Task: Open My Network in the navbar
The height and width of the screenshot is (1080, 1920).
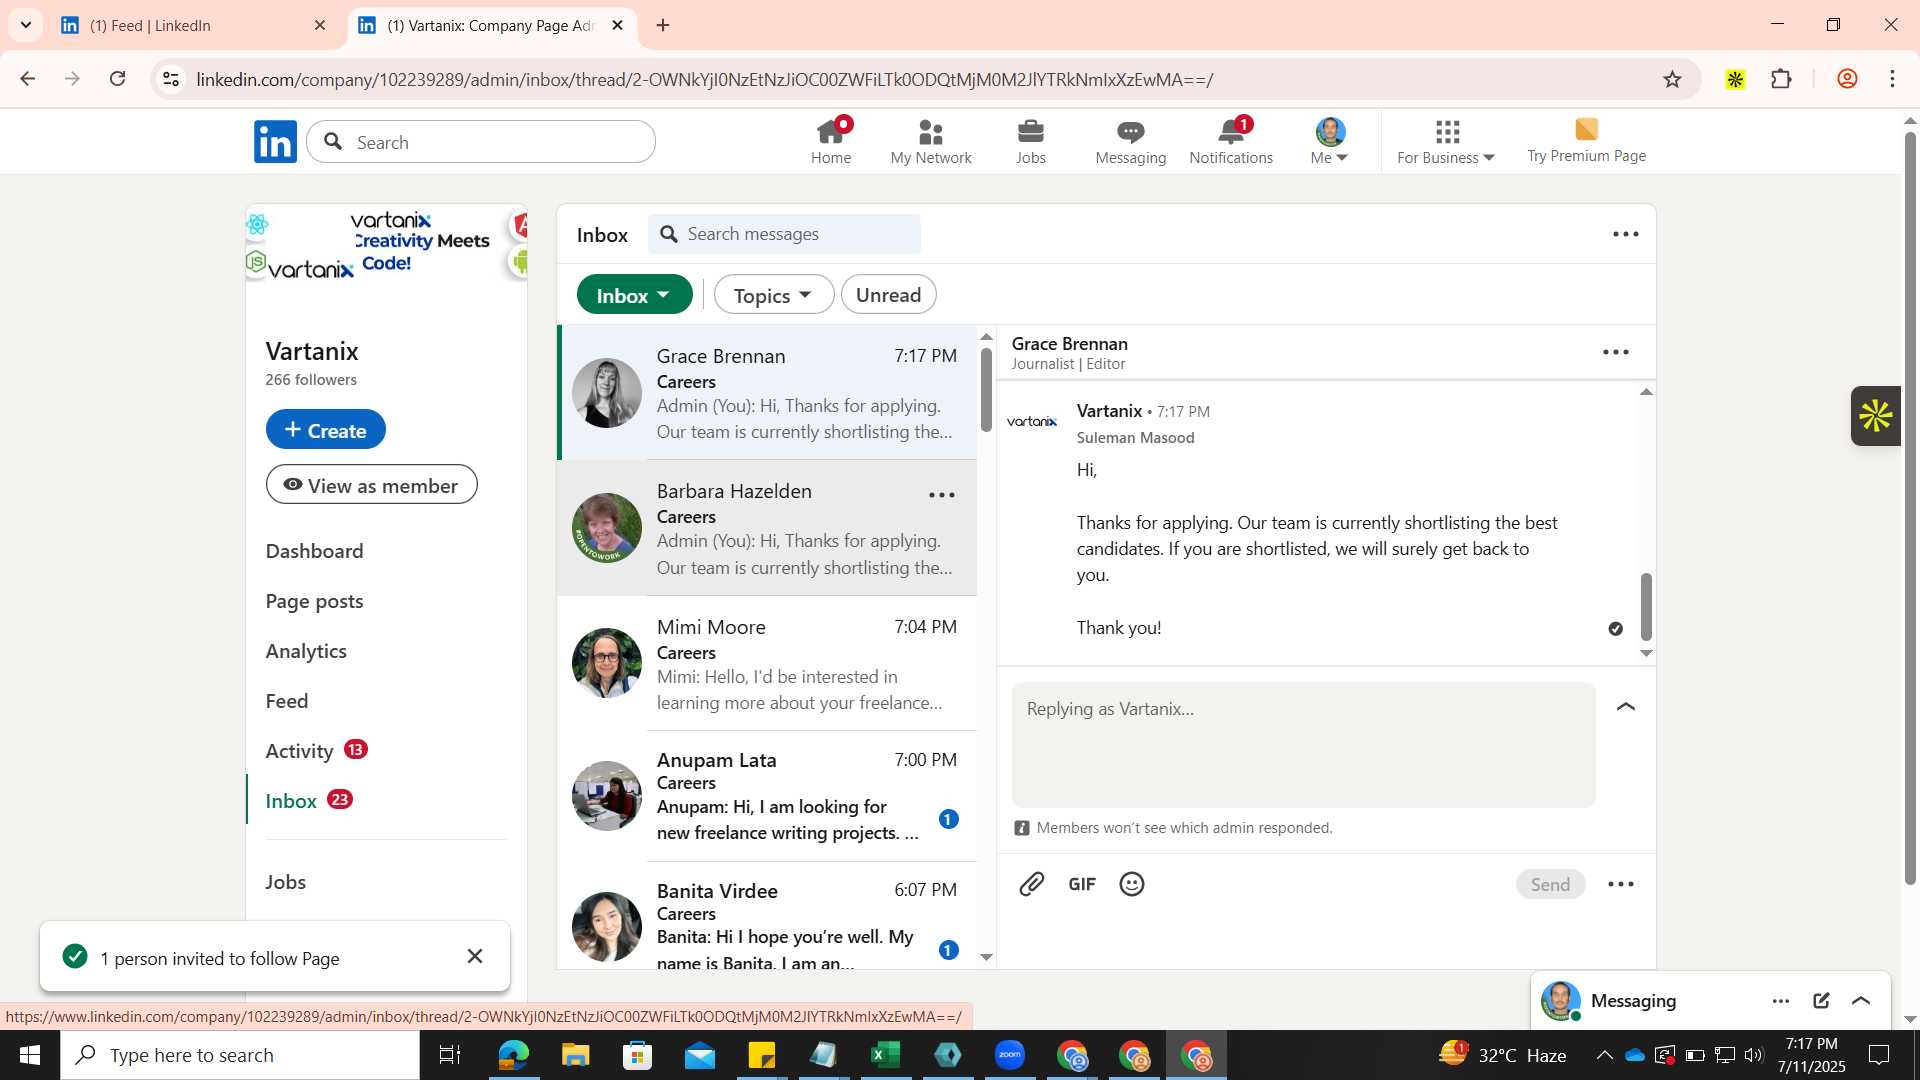Action: 931,142
